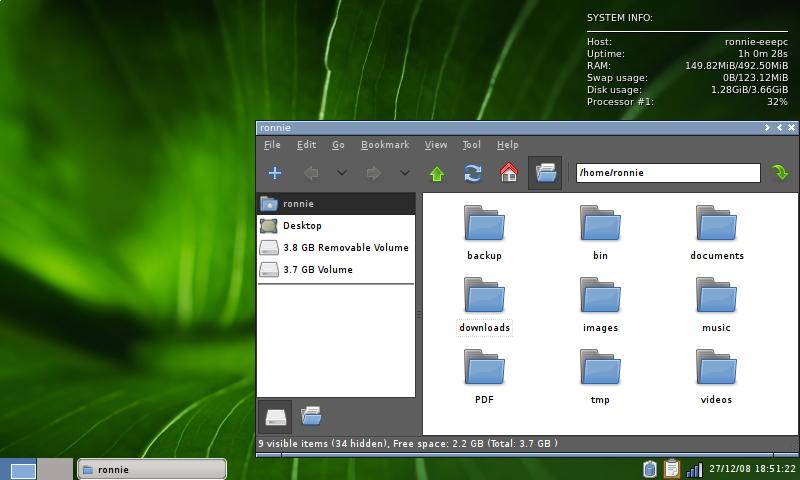Open the Bookmark menu
Image resolution: width=800 pixels, height=480 pixels.
[x=384, y=145]
